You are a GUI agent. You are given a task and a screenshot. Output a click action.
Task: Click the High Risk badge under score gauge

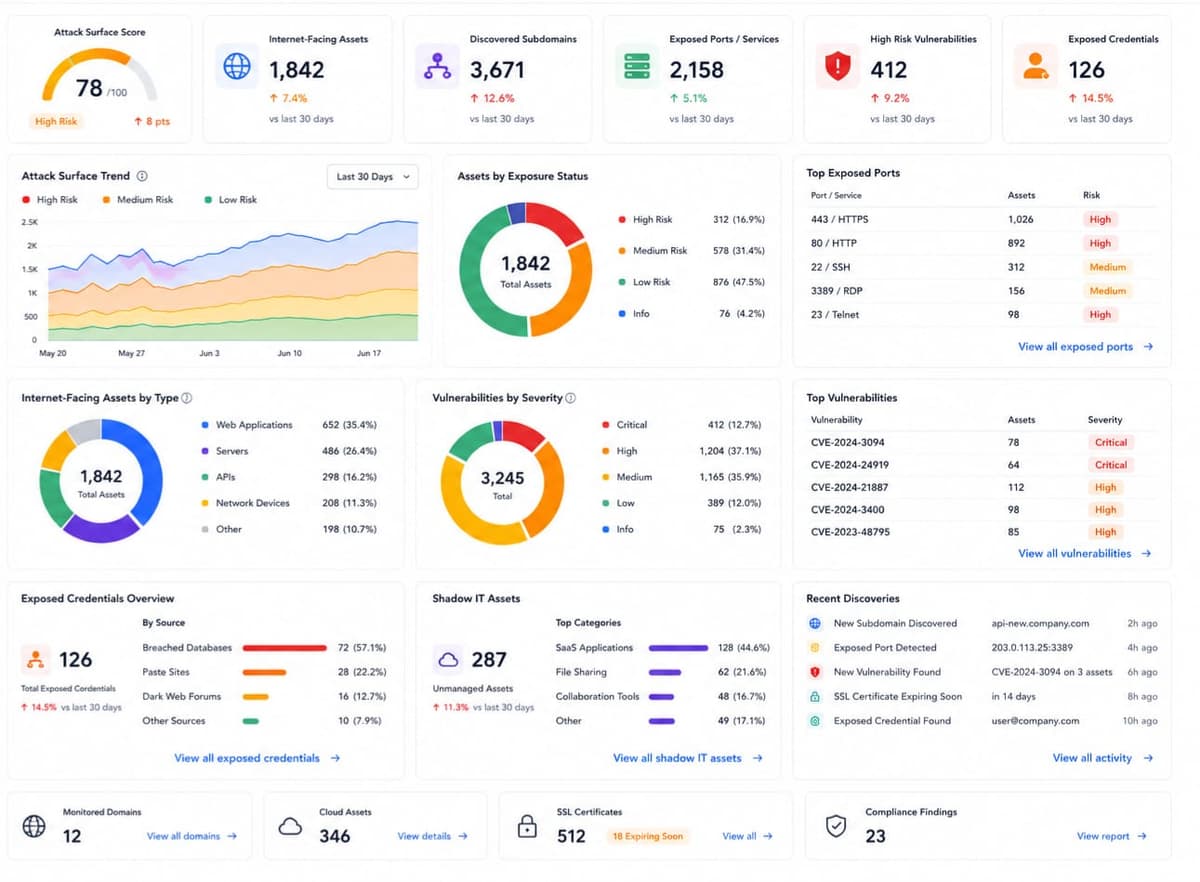coord(57,121)
